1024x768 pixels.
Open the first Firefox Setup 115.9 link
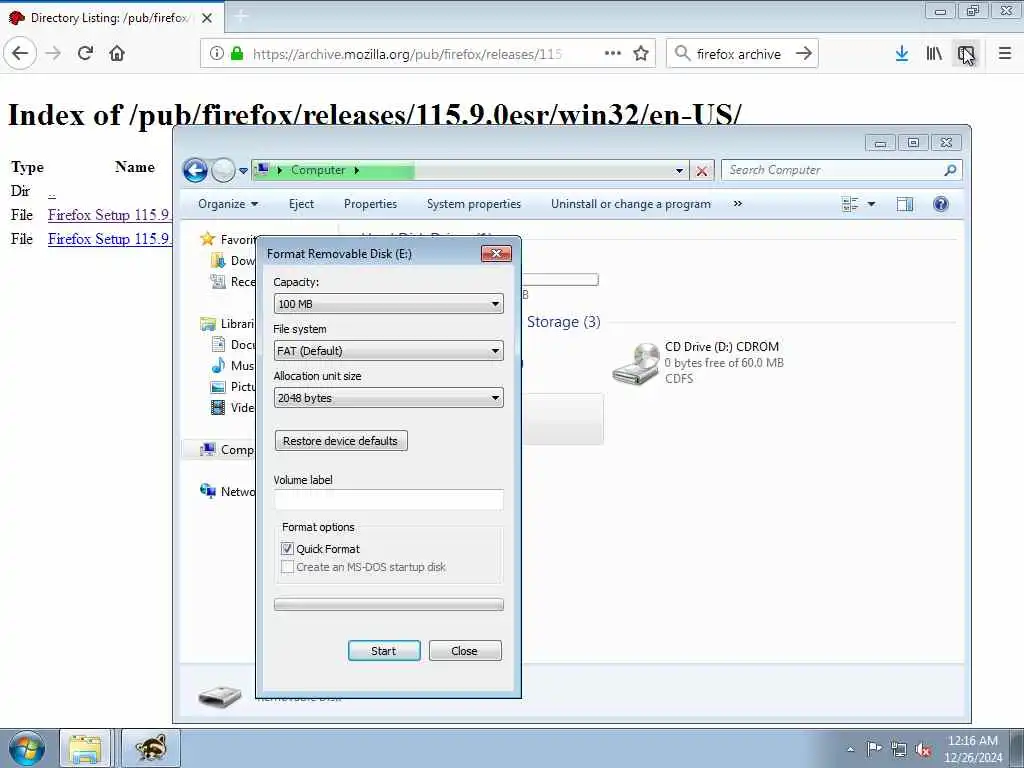click(108, 215)
